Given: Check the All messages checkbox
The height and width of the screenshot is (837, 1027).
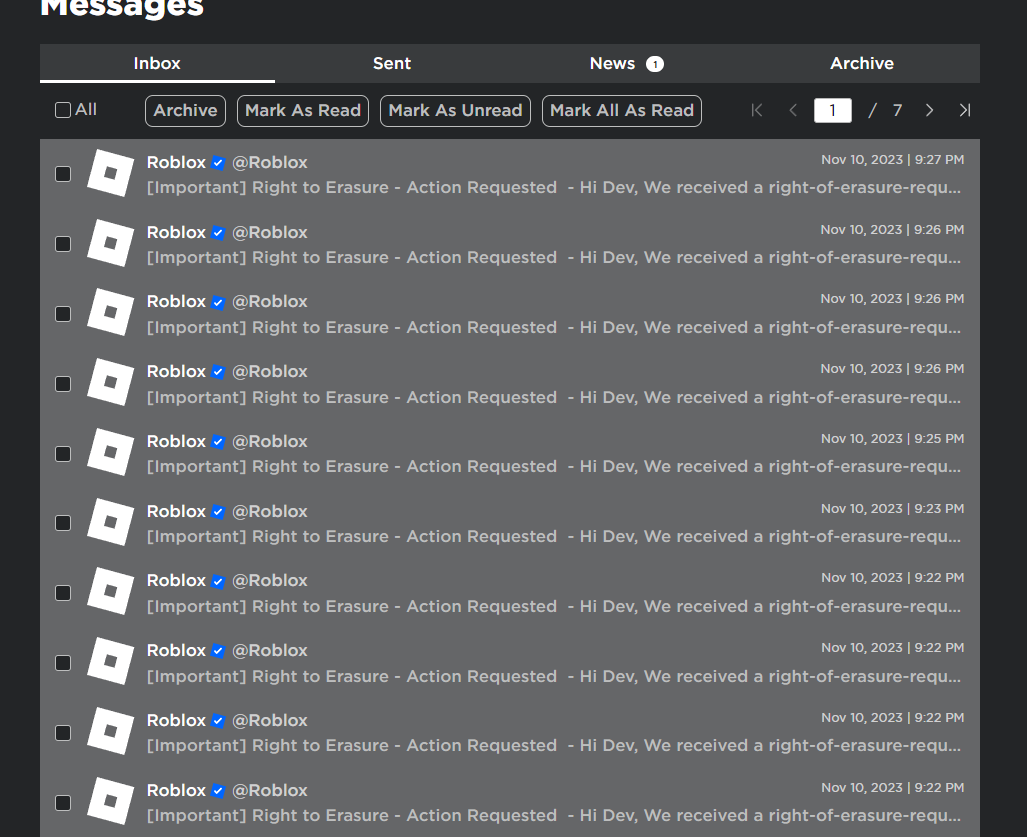Looking at the screenshot, I should [x=63, y=109].
